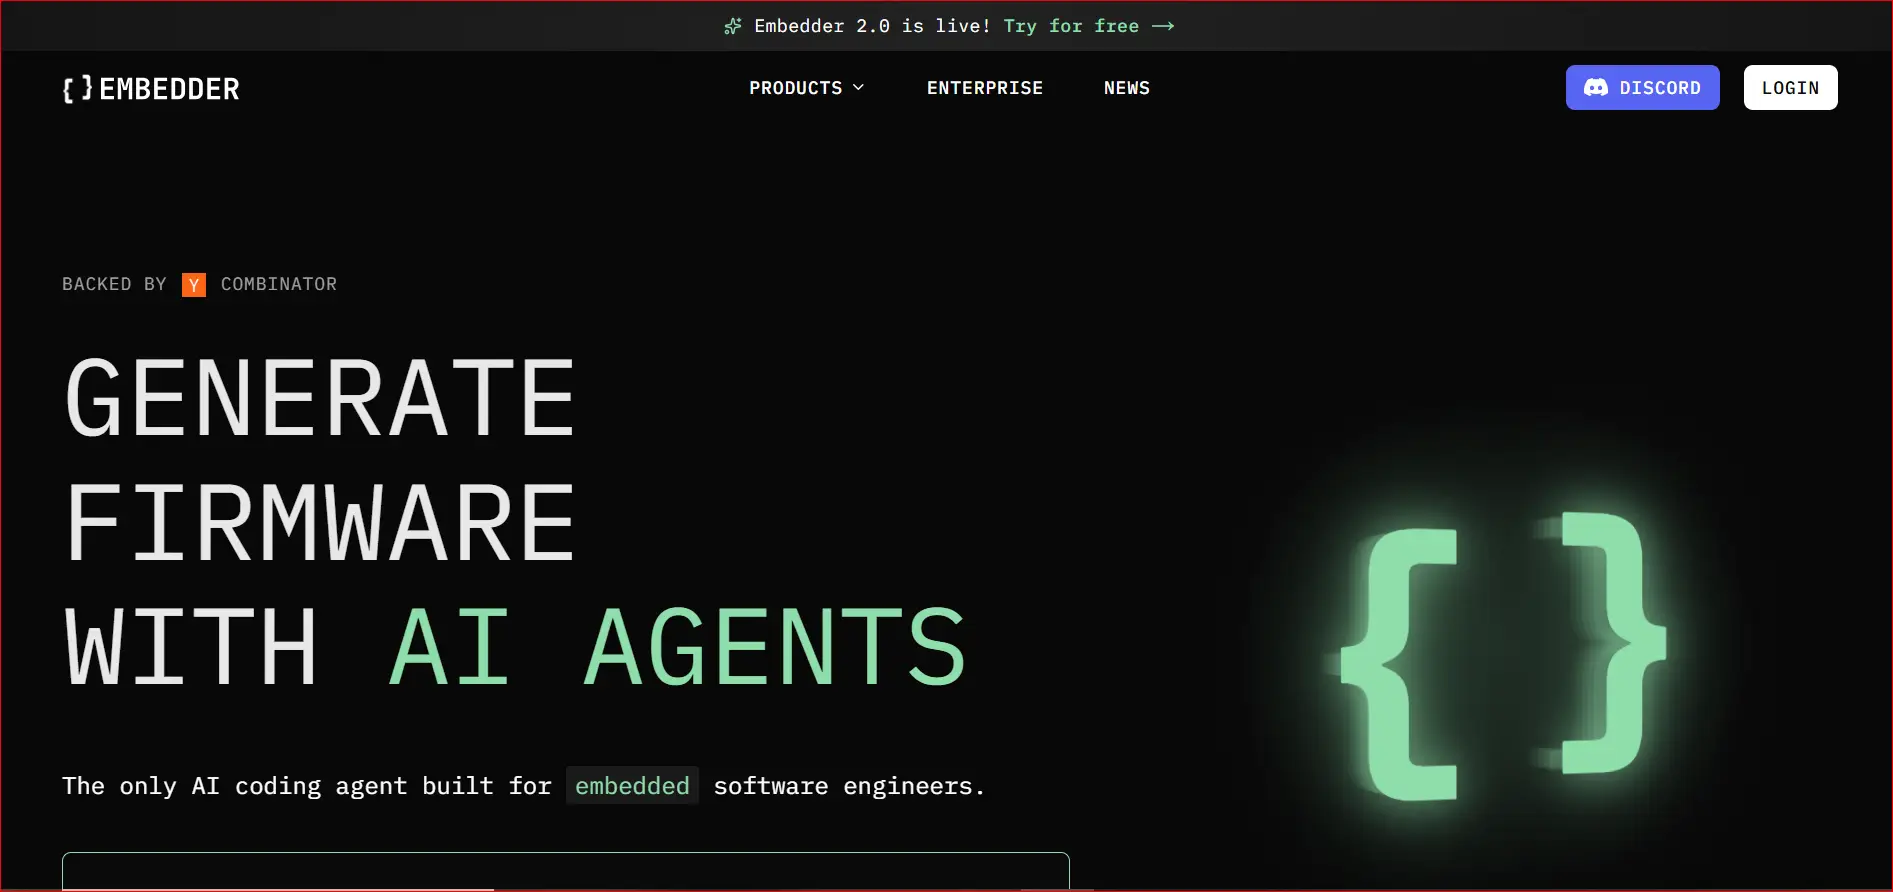Click the green 'AI AGENTS' headline text
This screenshot has height=892, width=1893.
677,648
